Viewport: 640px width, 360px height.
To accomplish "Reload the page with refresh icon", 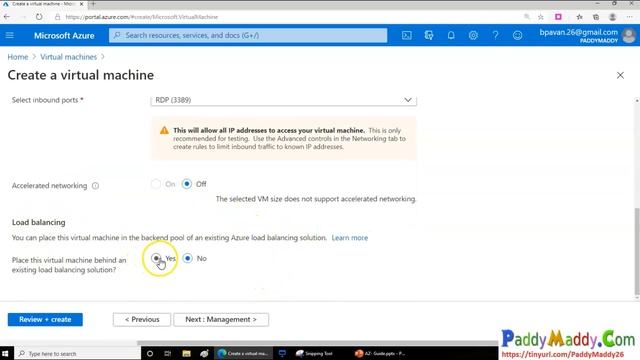I will click(x=39, y=17).
